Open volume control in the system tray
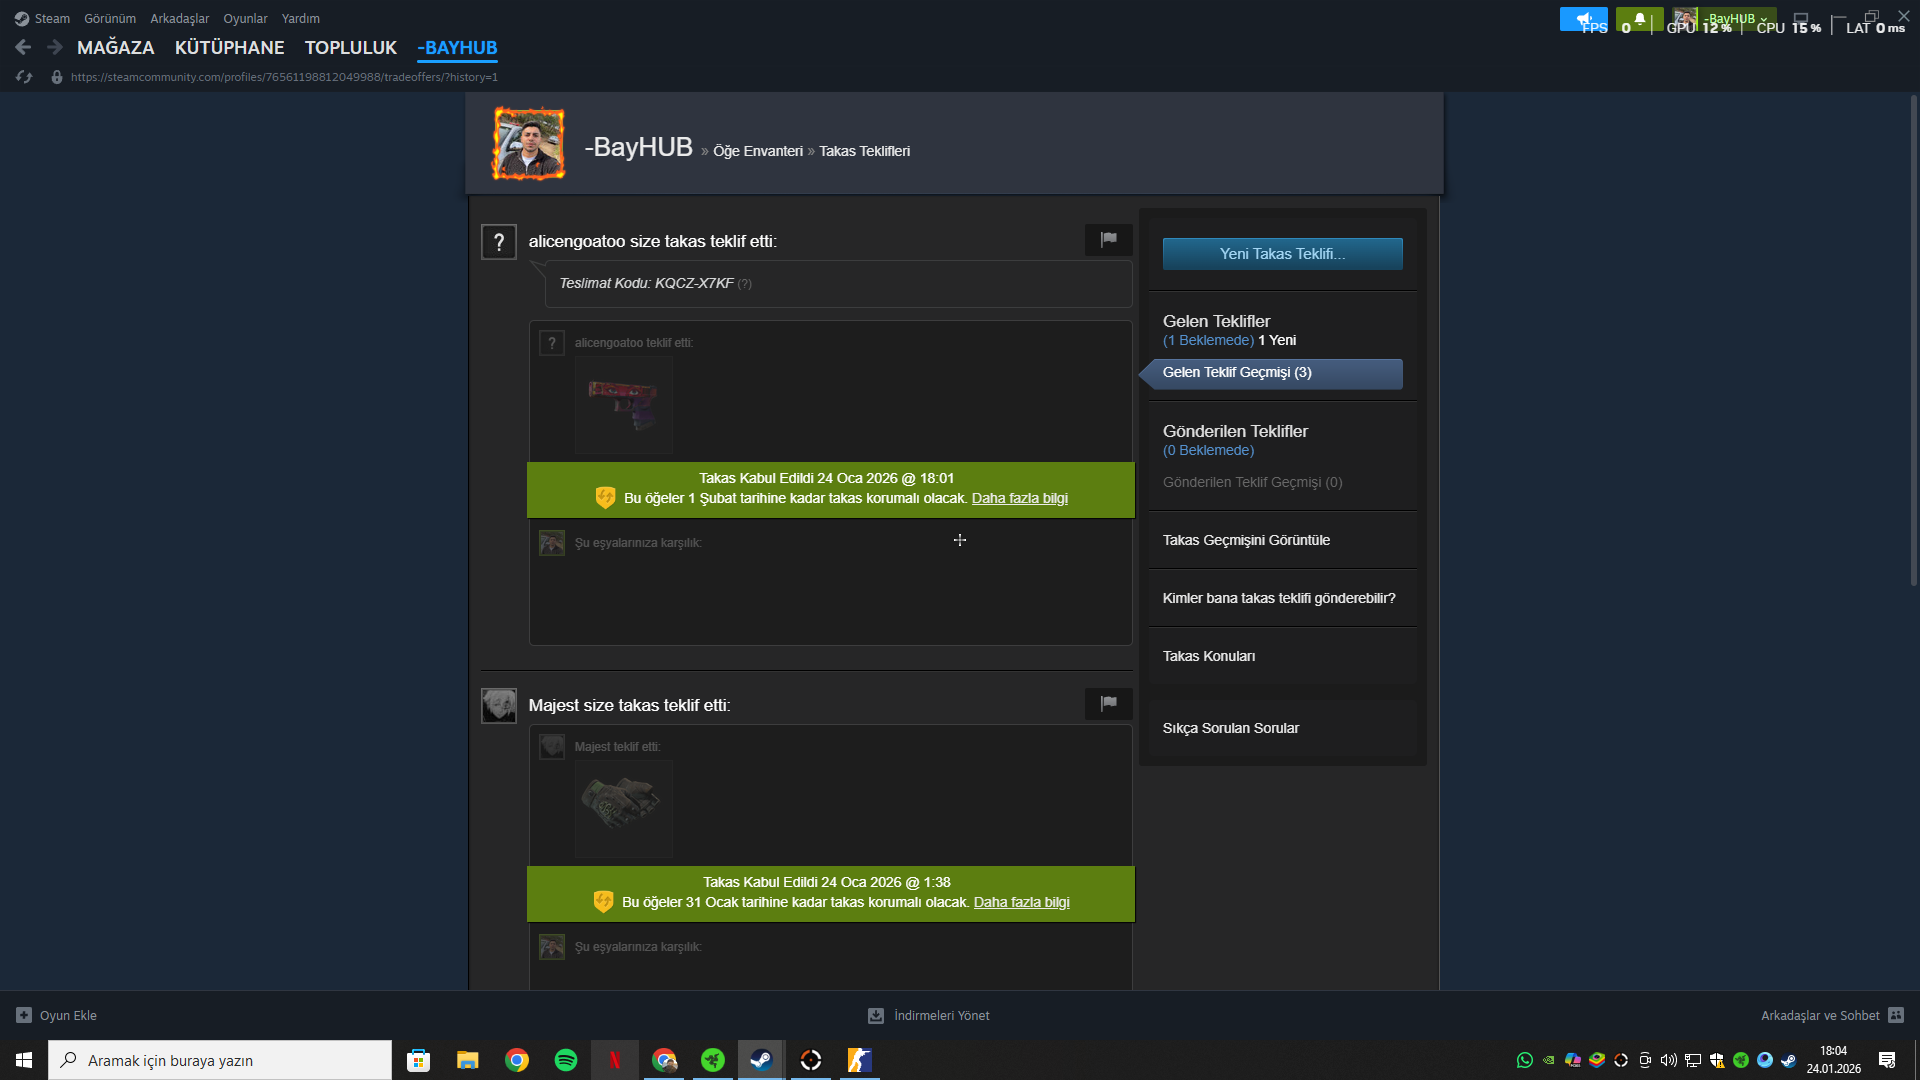The image size is (1920, 1080). pyautogui.click(x=1669, y=1060)
